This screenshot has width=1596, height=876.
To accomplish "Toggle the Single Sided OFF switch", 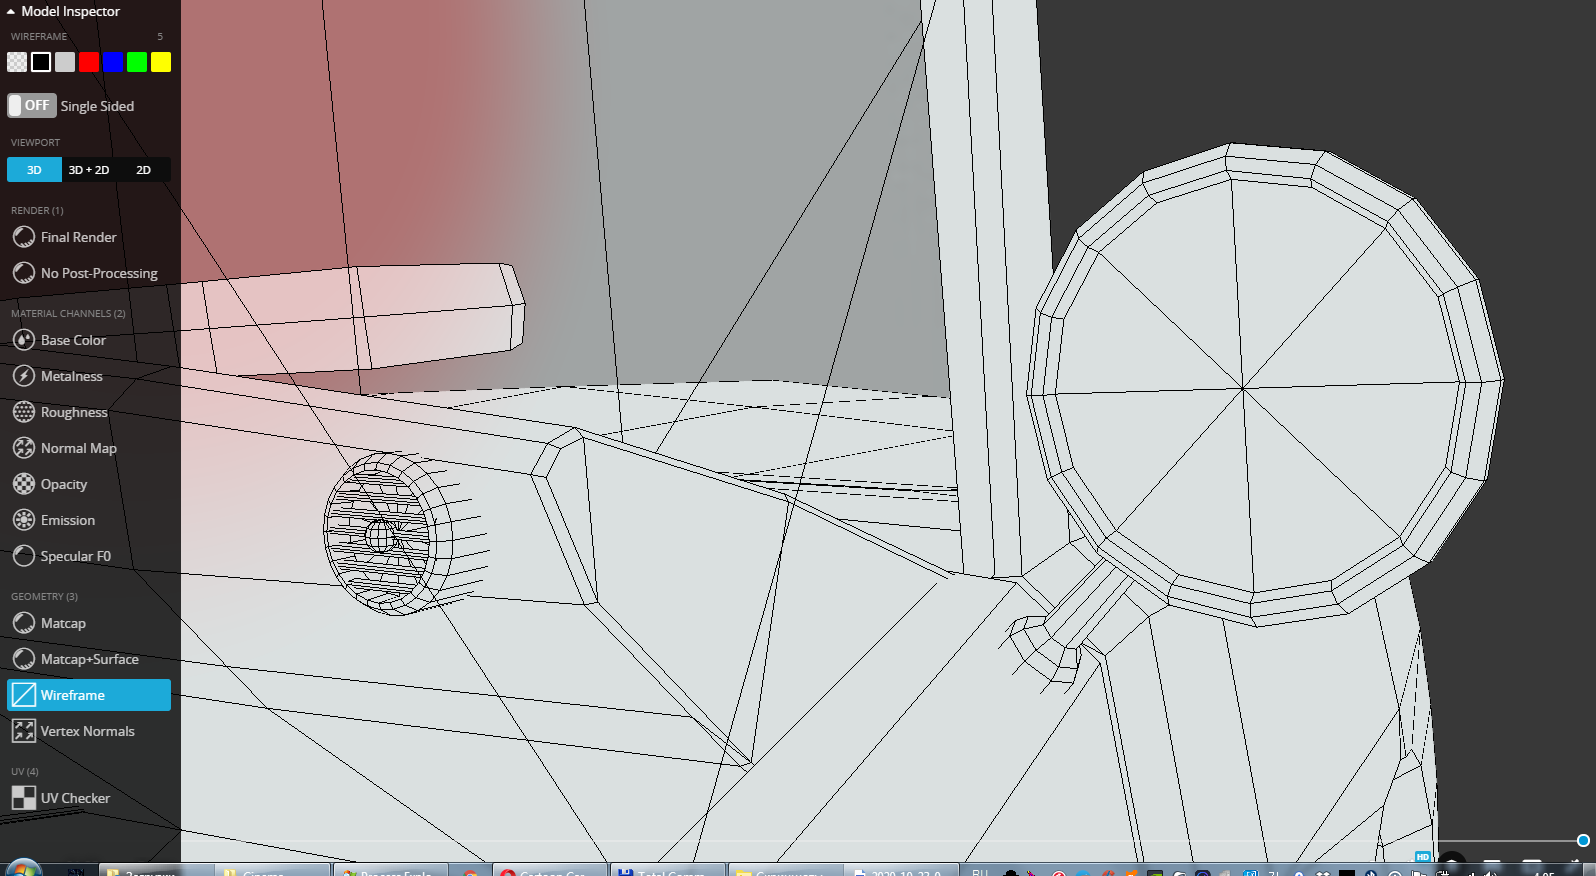I will point(32,105).
